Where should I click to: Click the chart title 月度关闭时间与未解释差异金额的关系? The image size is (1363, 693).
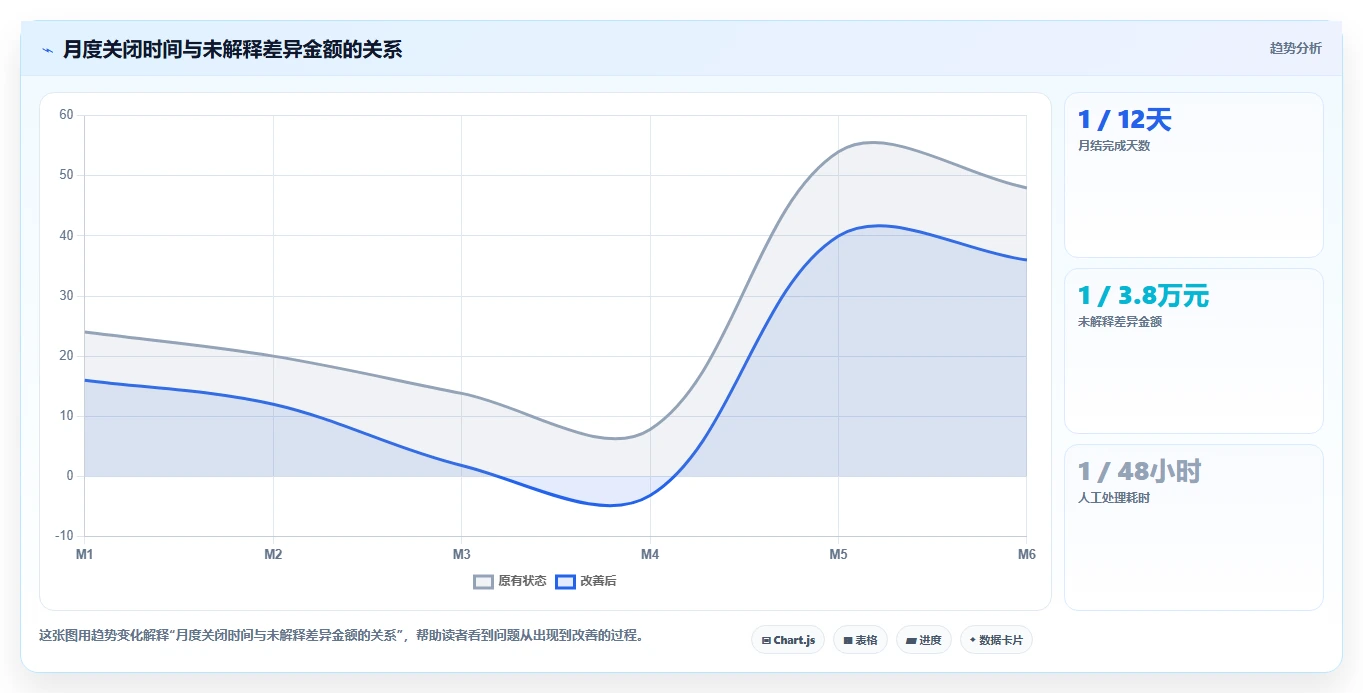[232, 50]
